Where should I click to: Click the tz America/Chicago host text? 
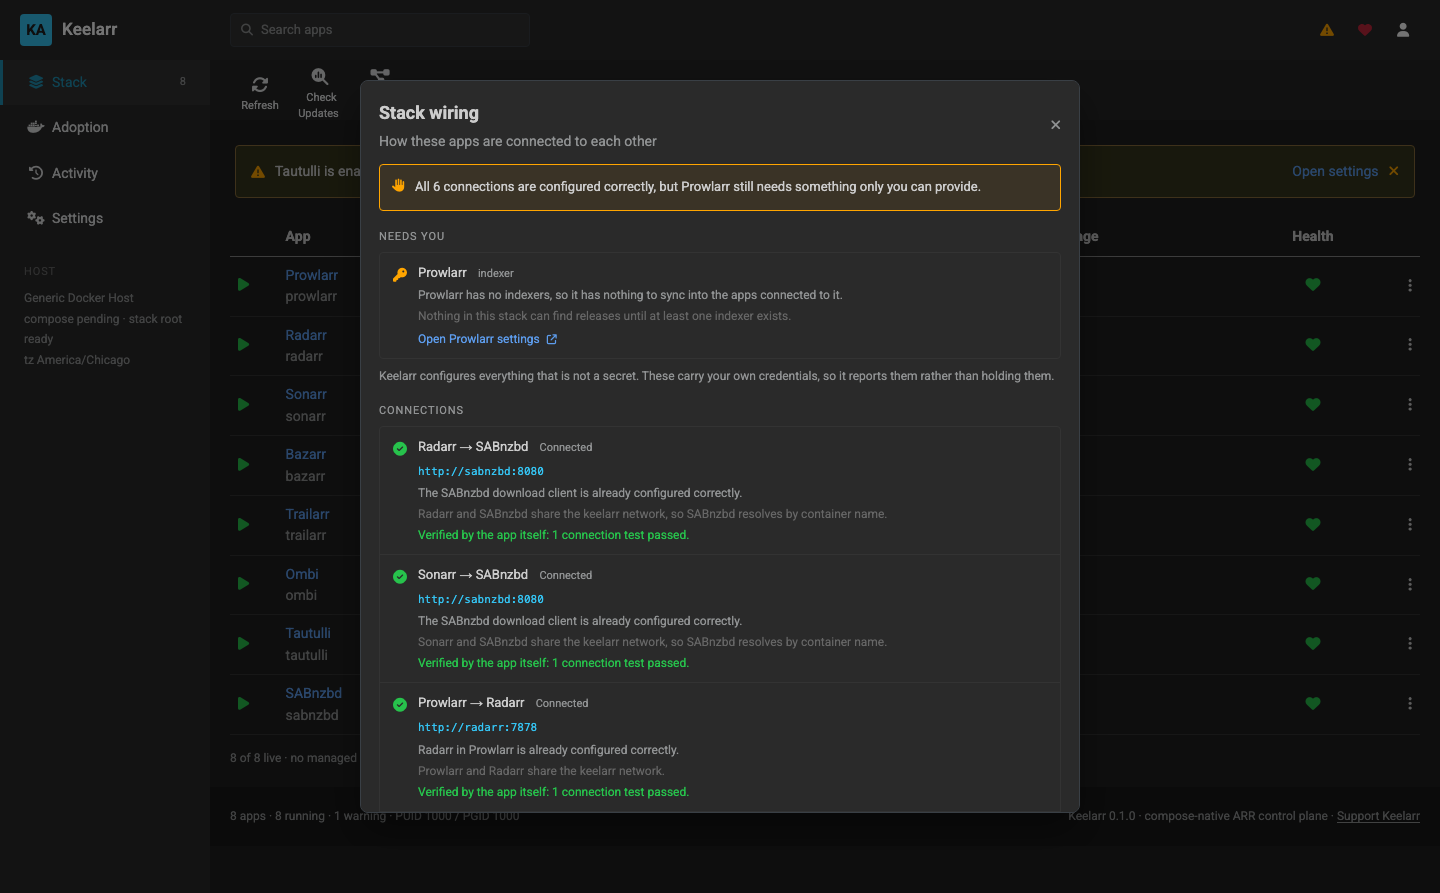[x=77, y=360]
